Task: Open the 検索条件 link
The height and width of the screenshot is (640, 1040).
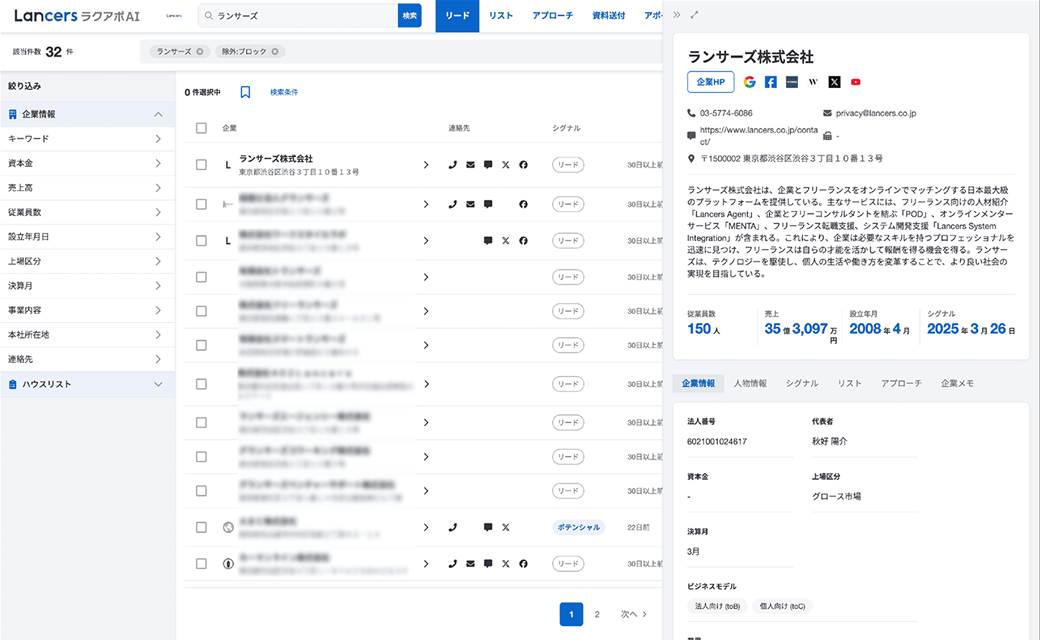Action: click(284, 92)
